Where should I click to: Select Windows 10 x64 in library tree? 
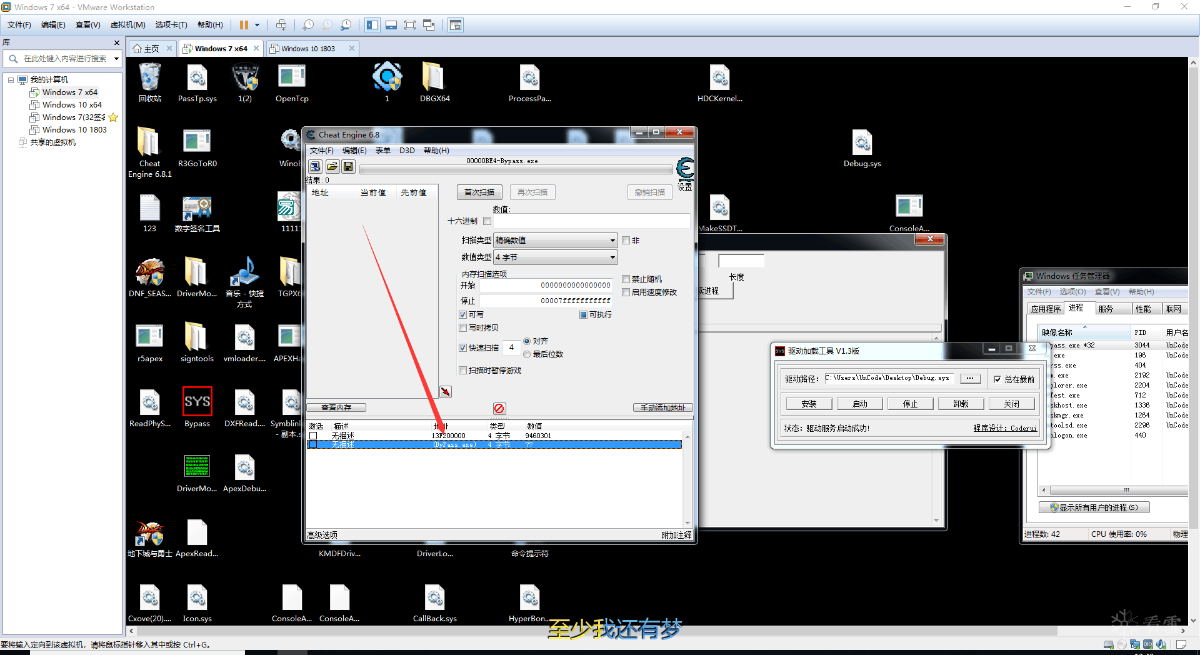click(x=72, y=105)
